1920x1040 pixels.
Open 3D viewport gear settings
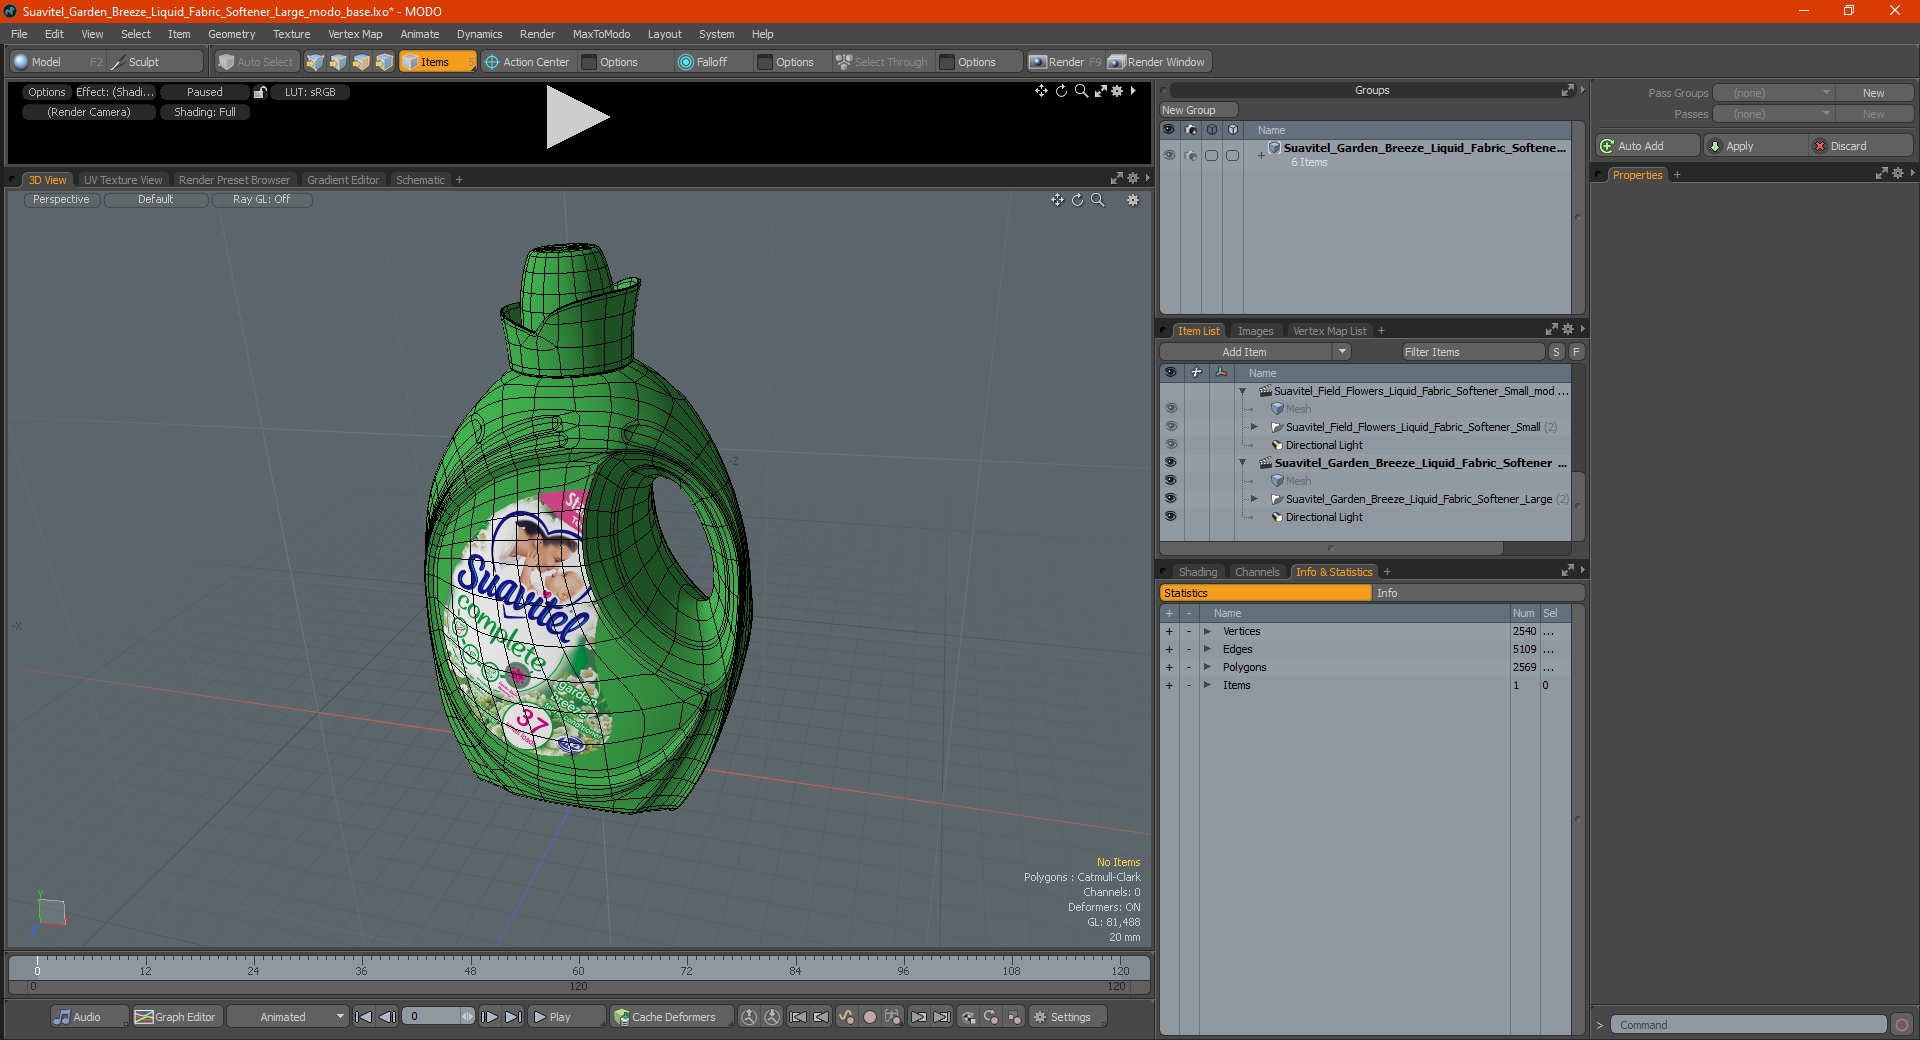1133,200
